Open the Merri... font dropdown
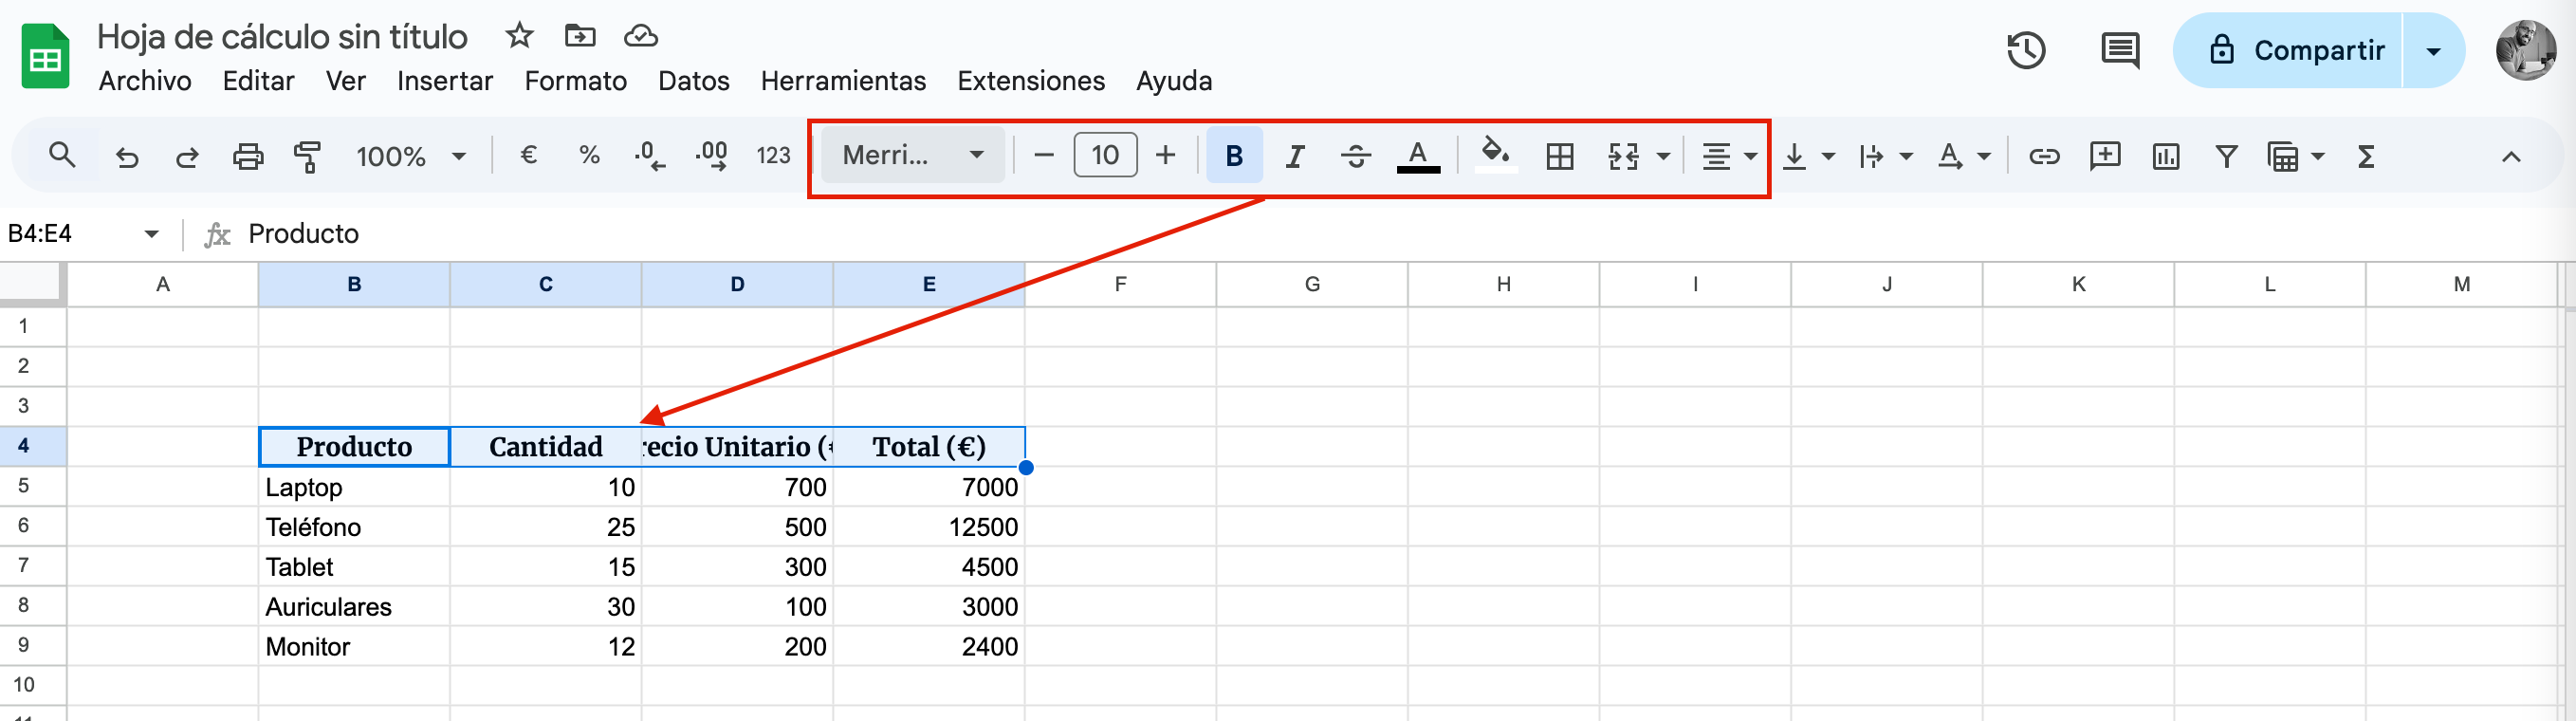This screenshot has height=721, width=2576. [x=913, y=155]
